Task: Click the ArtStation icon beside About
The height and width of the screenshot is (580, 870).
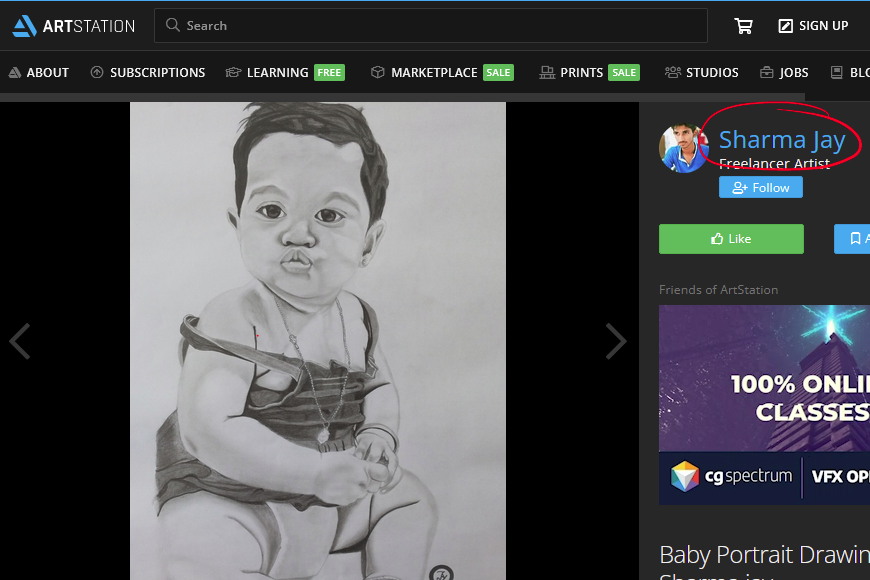Action: click(15, 73)
